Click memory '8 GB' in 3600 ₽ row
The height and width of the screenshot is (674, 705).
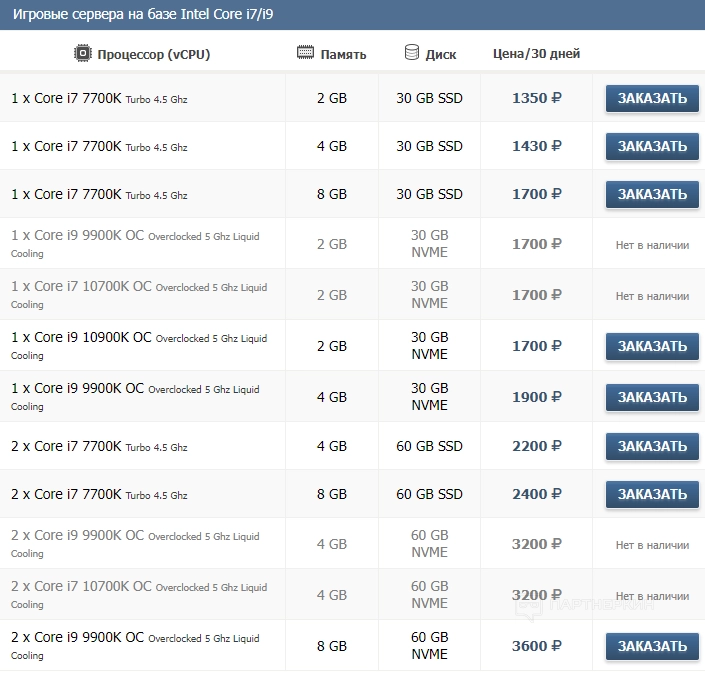(x=332, y=646)
